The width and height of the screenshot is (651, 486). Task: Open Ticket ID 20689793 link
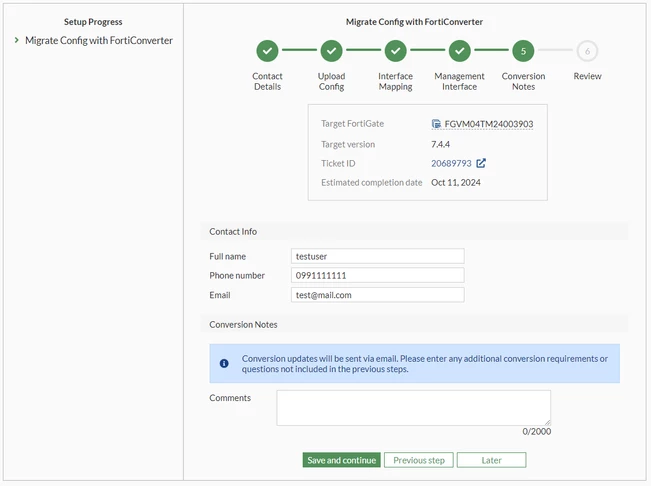pyautogui.click(x=451, y=164)
